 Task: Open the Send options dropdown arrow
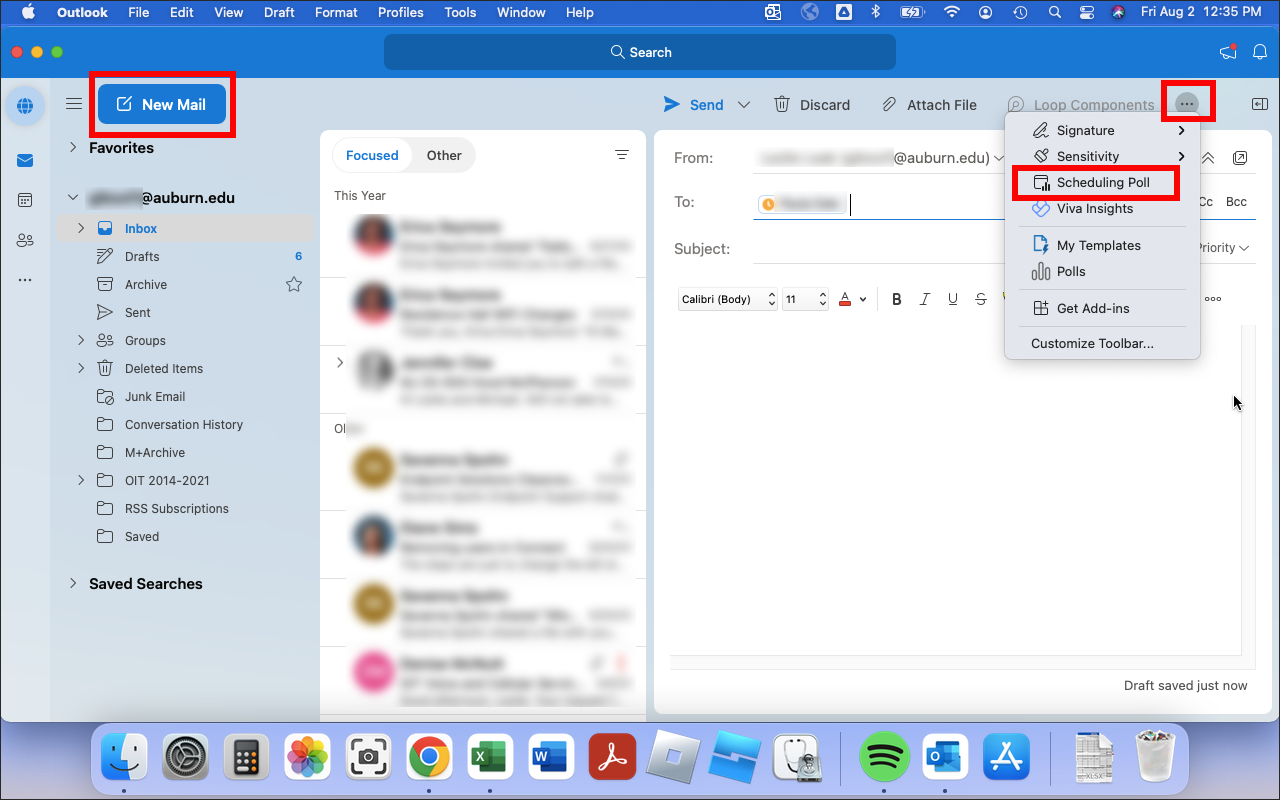744,105
